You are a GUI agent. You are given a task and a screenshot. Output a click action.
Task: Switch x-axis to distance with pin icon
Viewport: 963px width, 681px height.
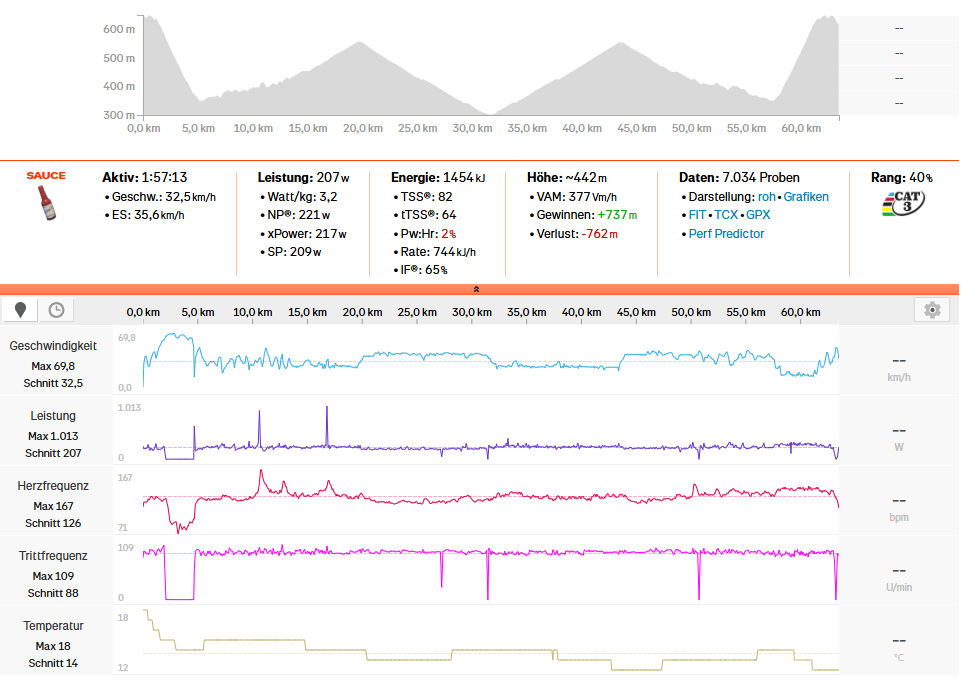point(19,310)
